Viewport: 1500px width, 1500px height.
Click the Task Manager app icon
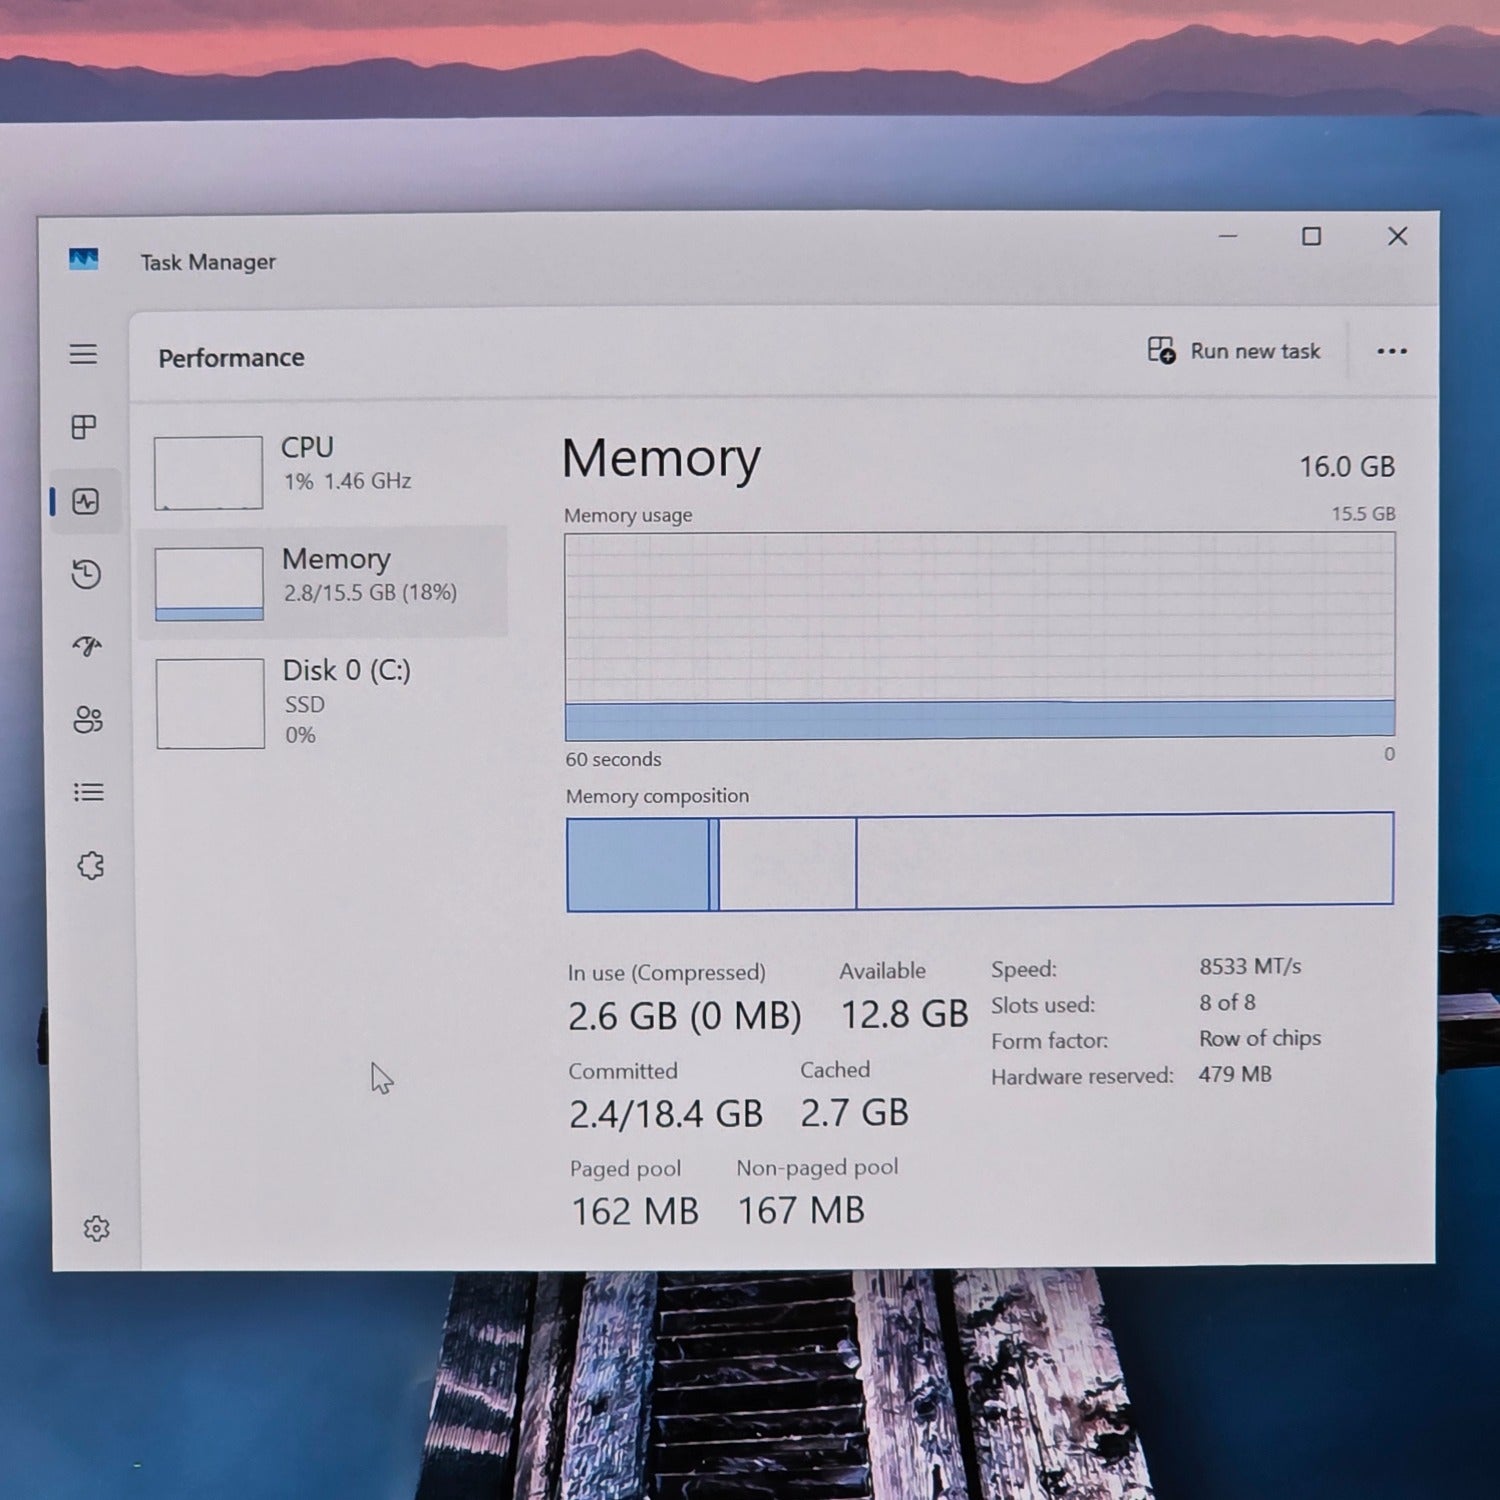84,260
